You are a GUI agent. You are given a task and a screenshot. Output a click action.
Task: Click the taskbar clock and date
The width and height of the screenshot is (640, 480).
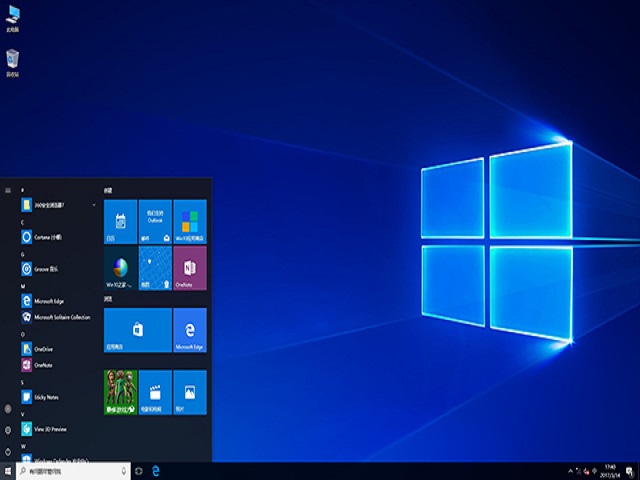pos(609,470)
